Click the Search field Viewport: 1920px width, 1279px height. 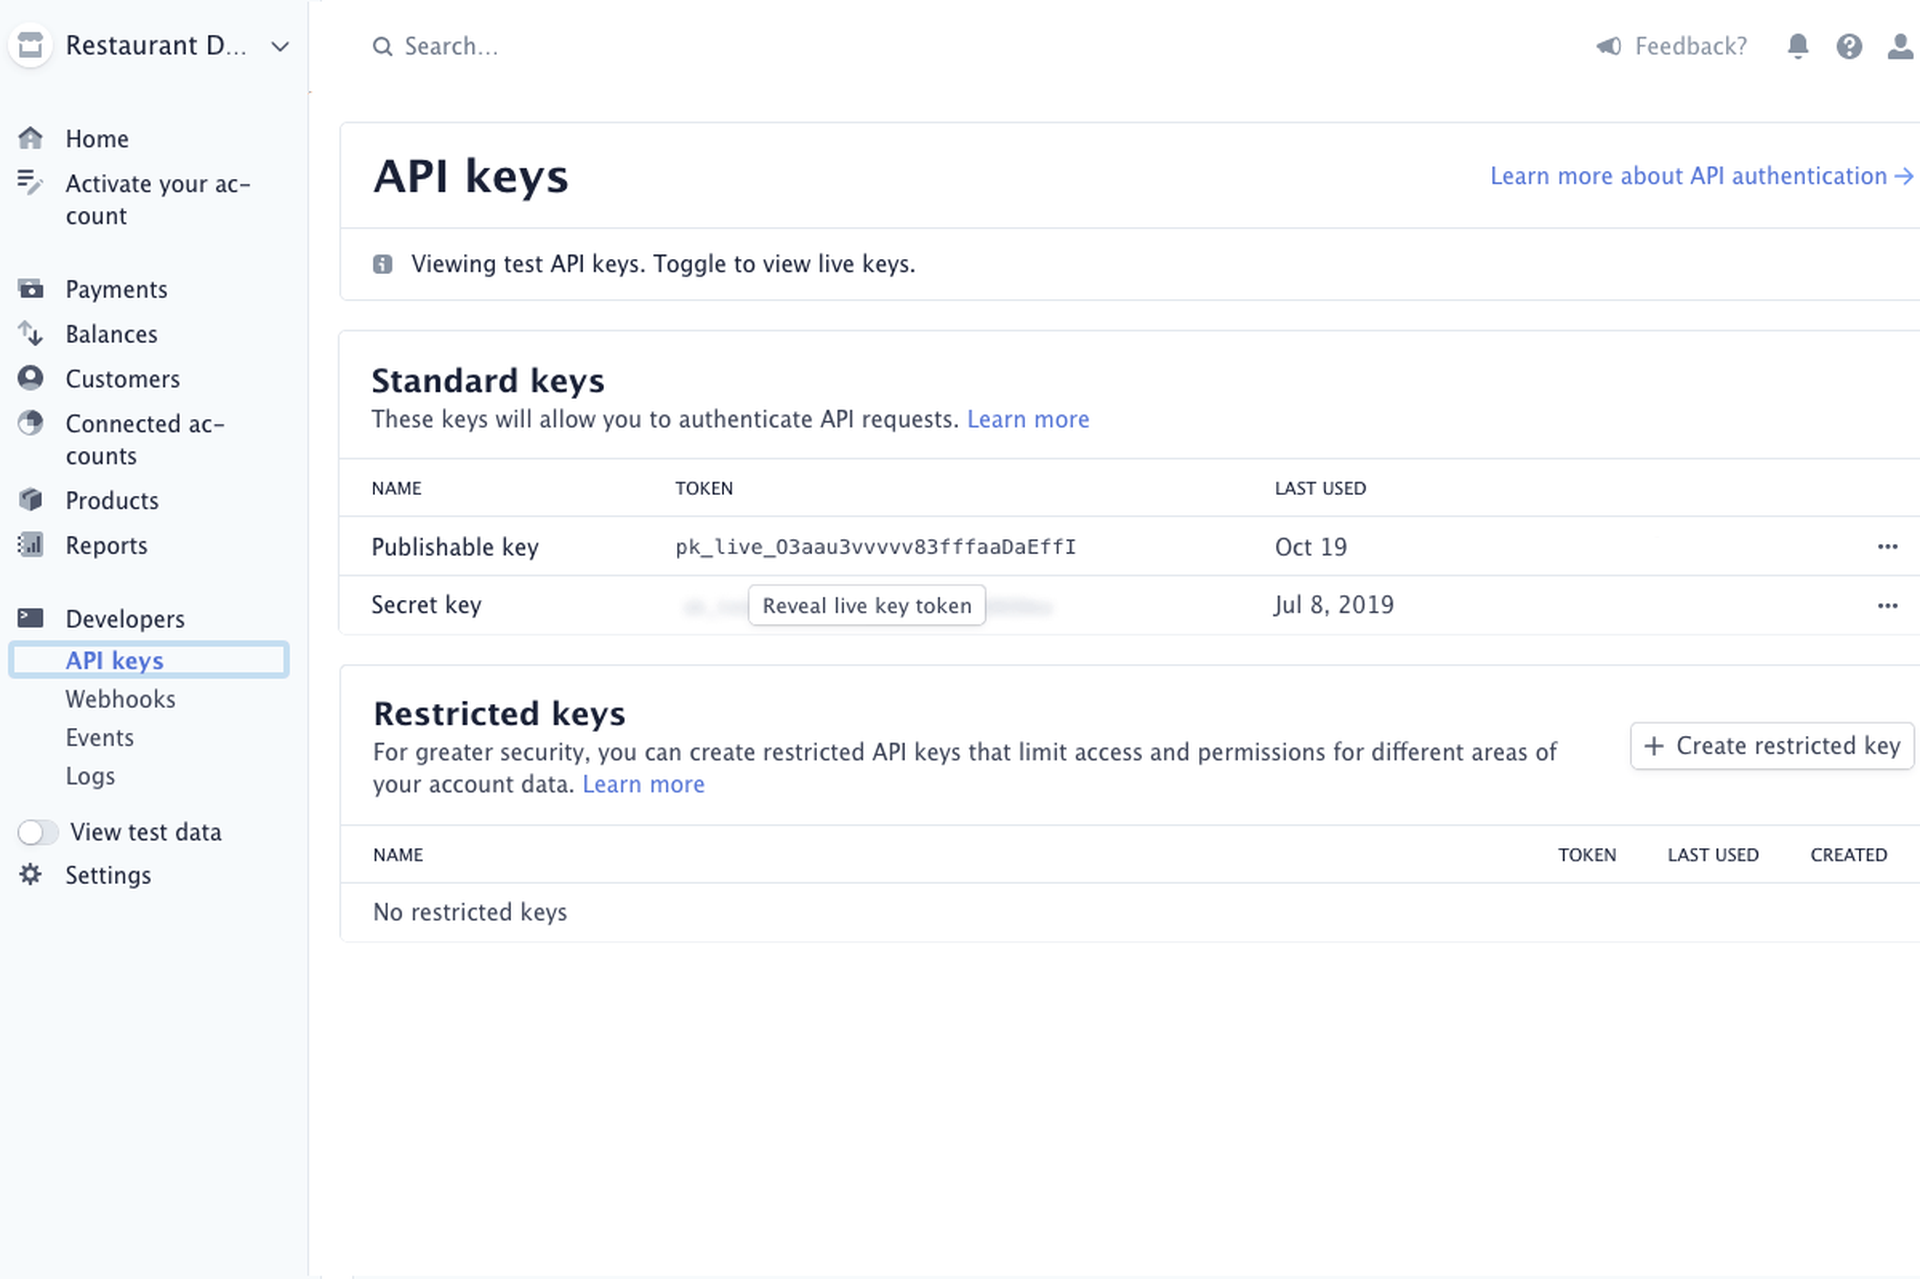[x=450, y=46]
